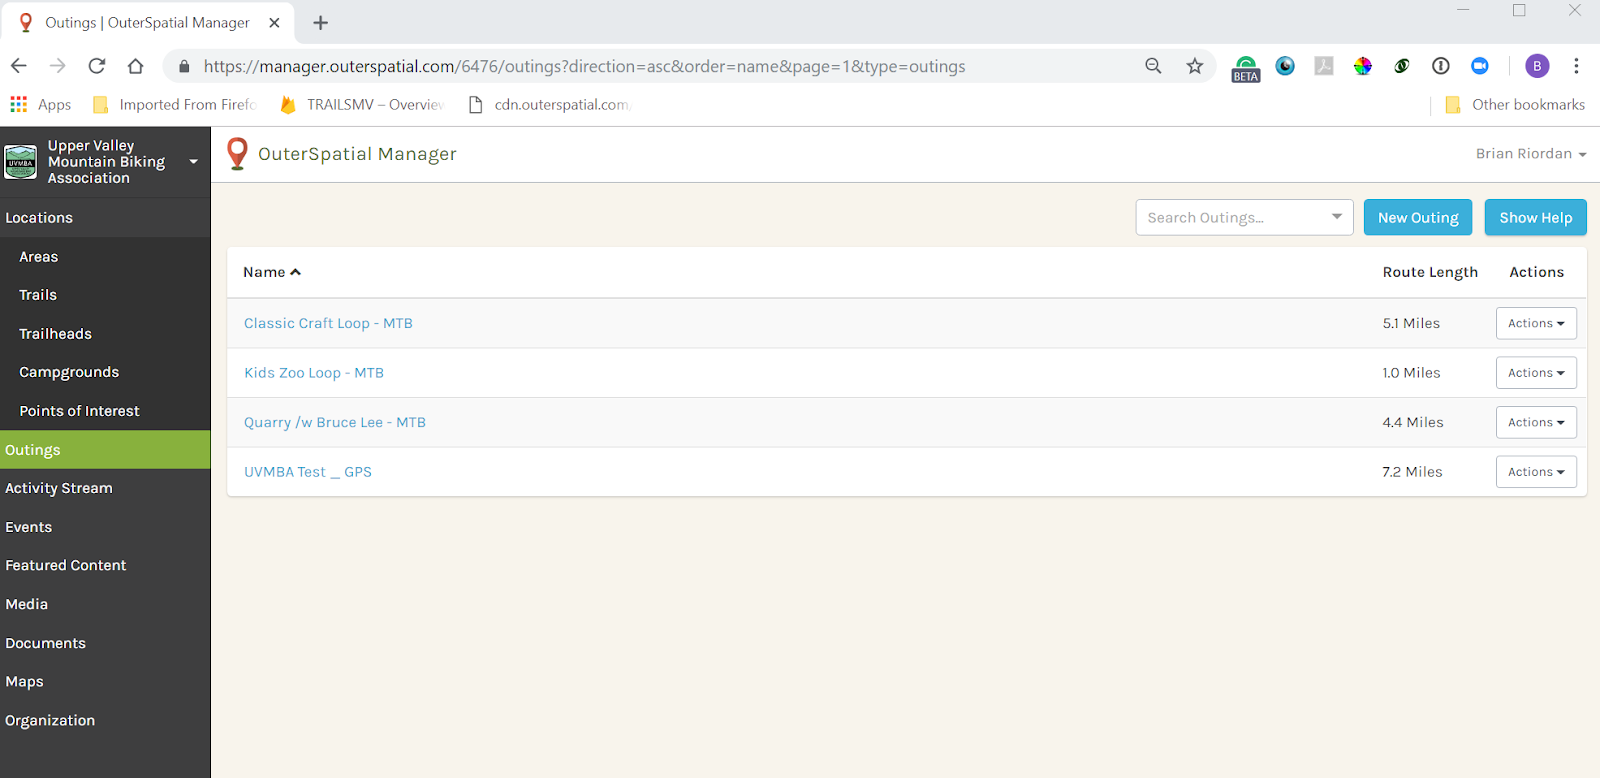Click the OuterSpatial map pin logo
The height and width of the screenshot is (778, 1600).
point(237,153)
